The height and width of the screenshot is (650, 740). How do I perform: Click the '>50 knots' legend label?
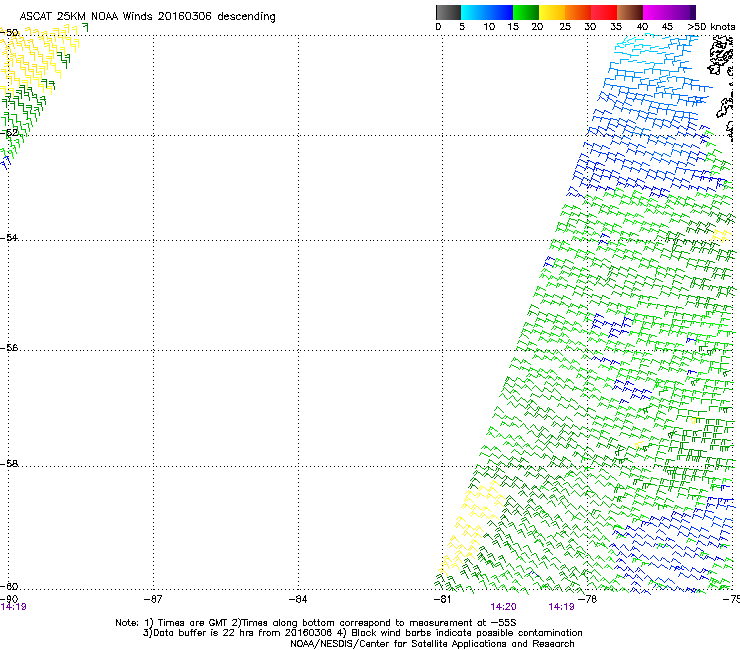(x=711, y=27)
